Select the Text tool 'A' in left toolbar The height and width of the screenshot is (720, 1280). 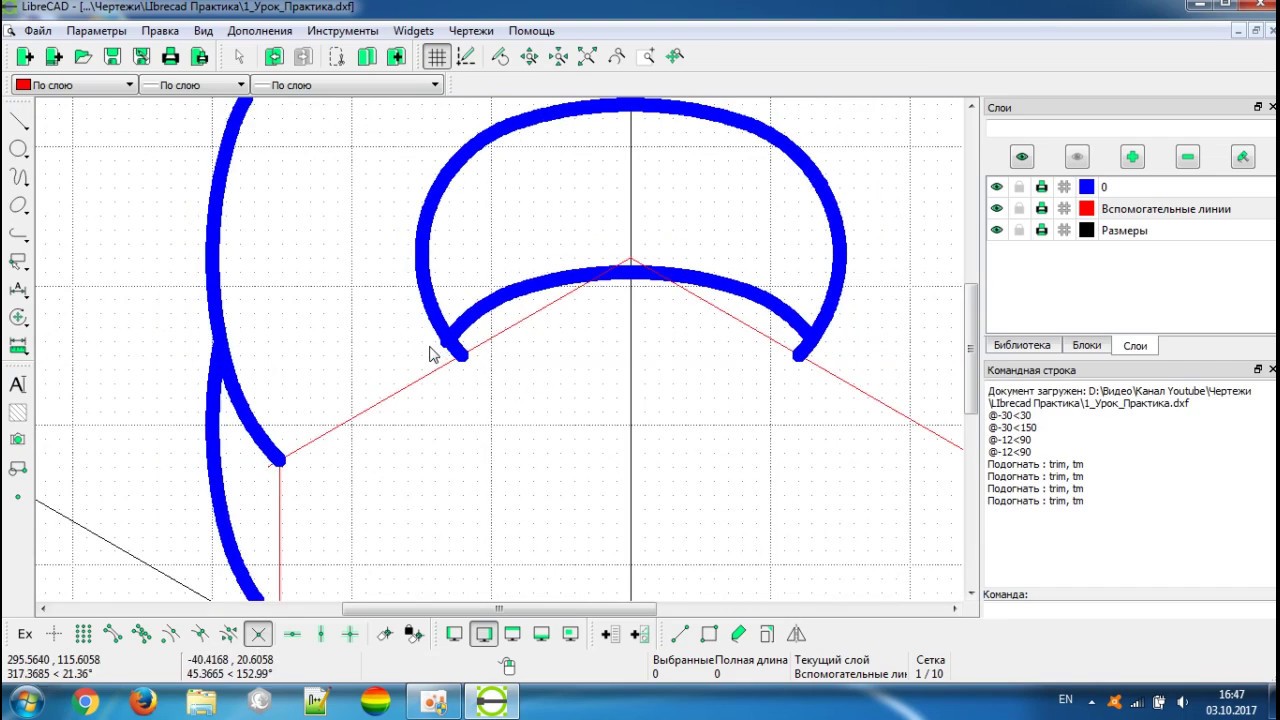[x=18, y=385]
